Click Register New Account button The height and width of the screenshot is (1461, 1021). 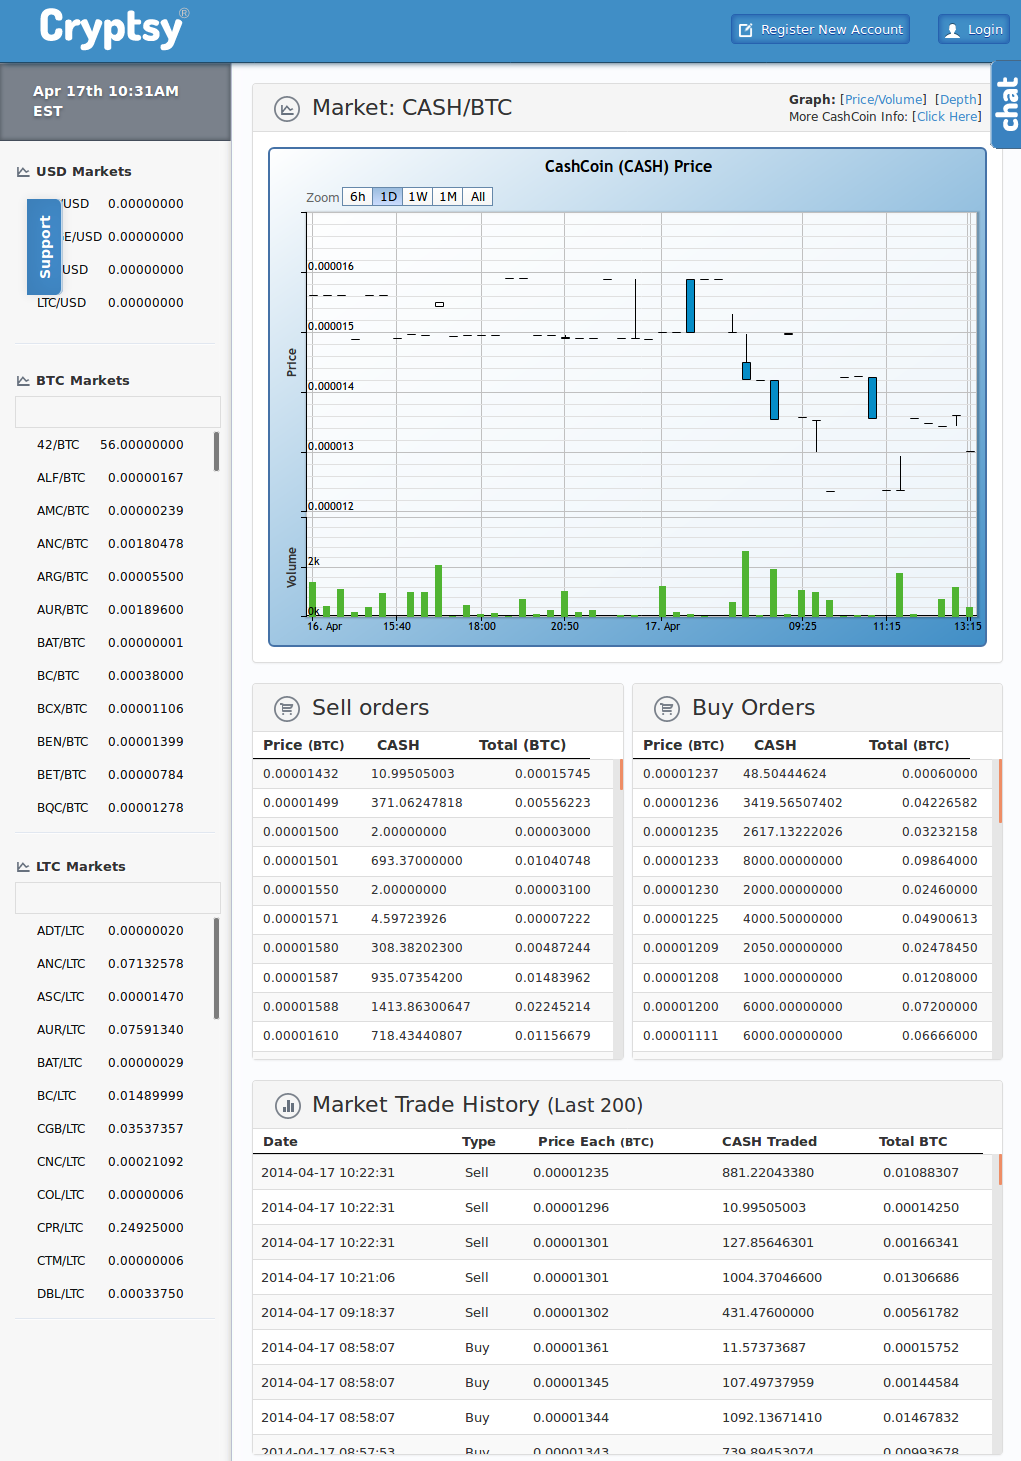(820, 29)
